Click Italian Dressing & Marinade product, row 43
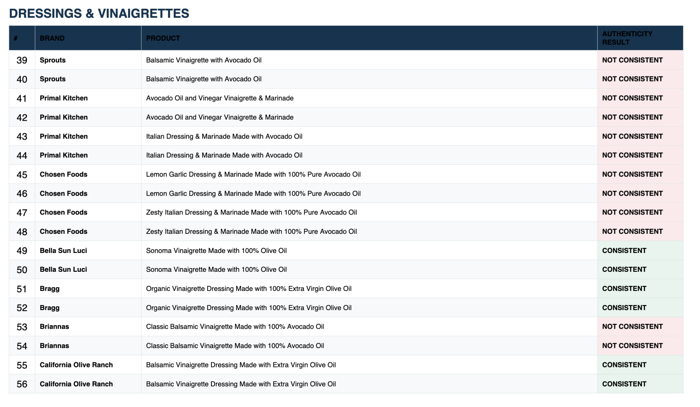The image size is (700, 407). click(224, 137)
